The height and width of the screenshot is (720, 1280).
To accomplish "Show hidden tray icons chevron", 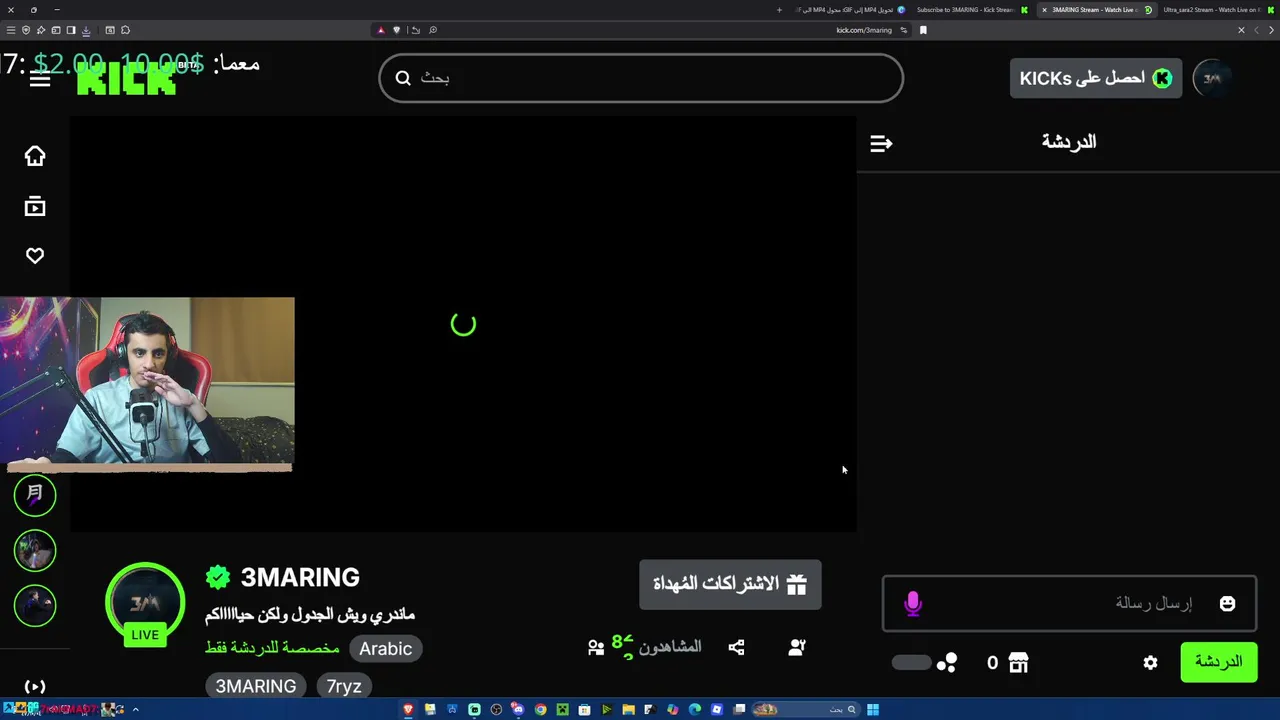I will click(135, 710).
